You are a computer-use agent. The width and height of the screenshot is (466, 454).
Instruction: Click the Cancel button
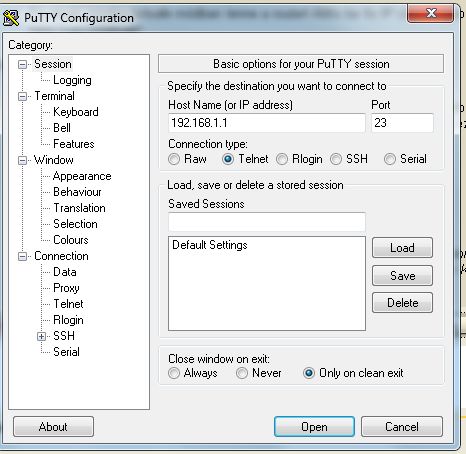coord(402,427)
